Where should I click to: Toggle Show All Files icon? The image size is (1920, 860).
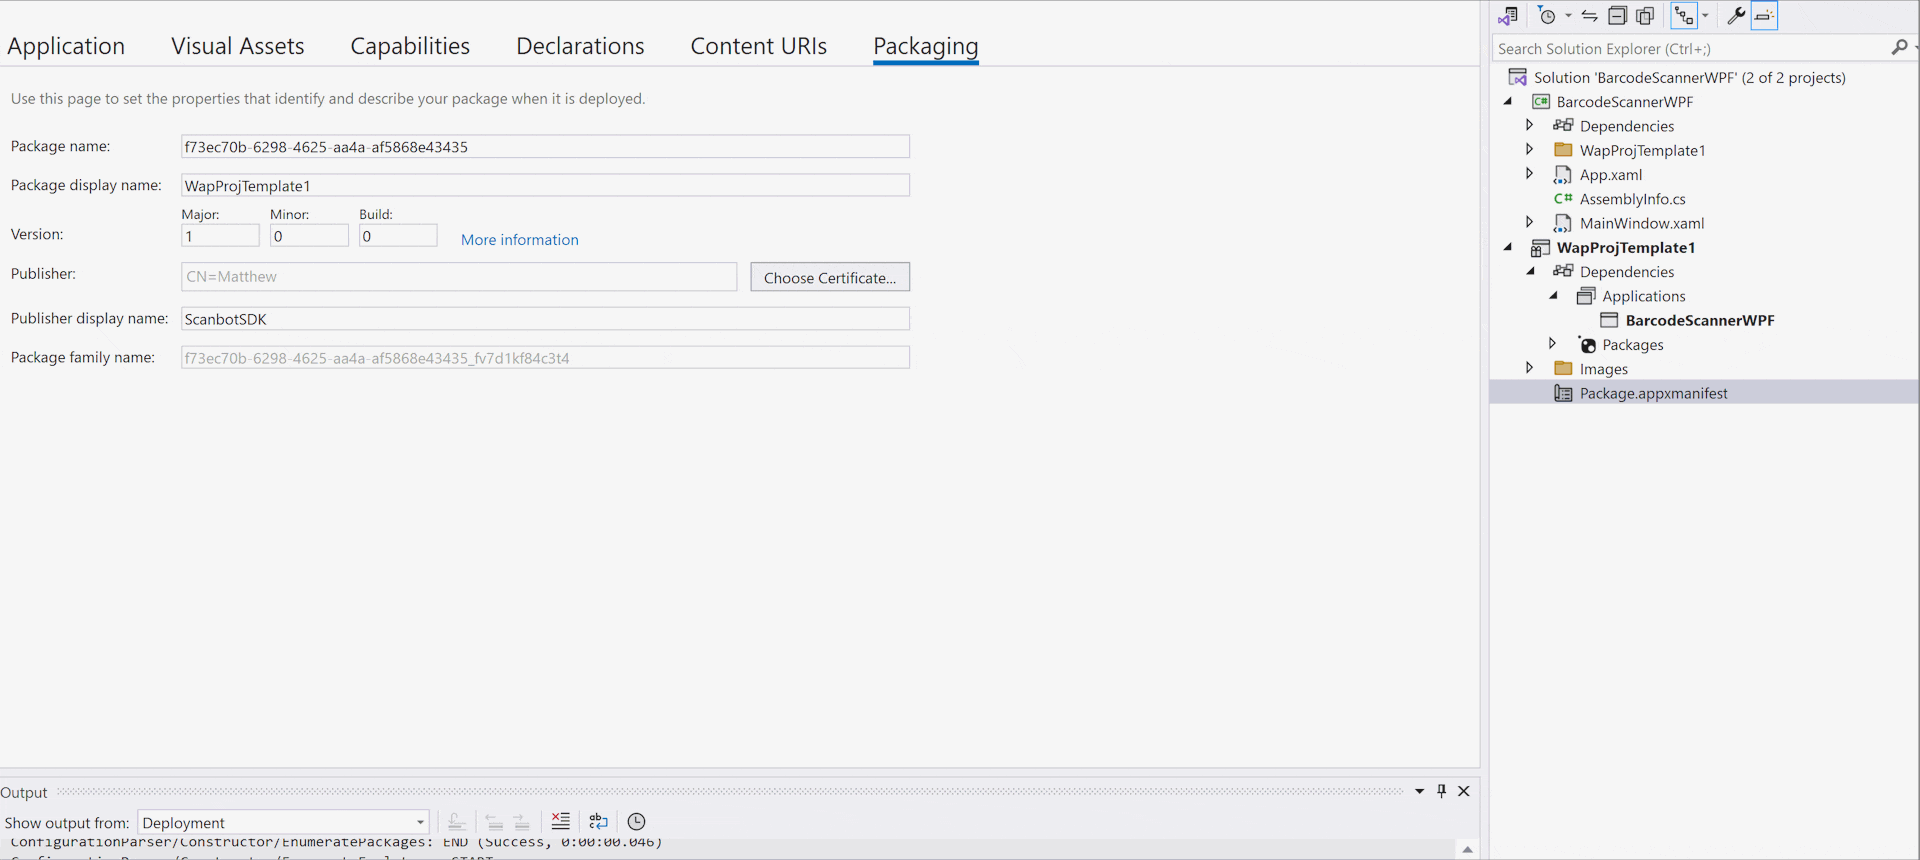point(1645,16)
